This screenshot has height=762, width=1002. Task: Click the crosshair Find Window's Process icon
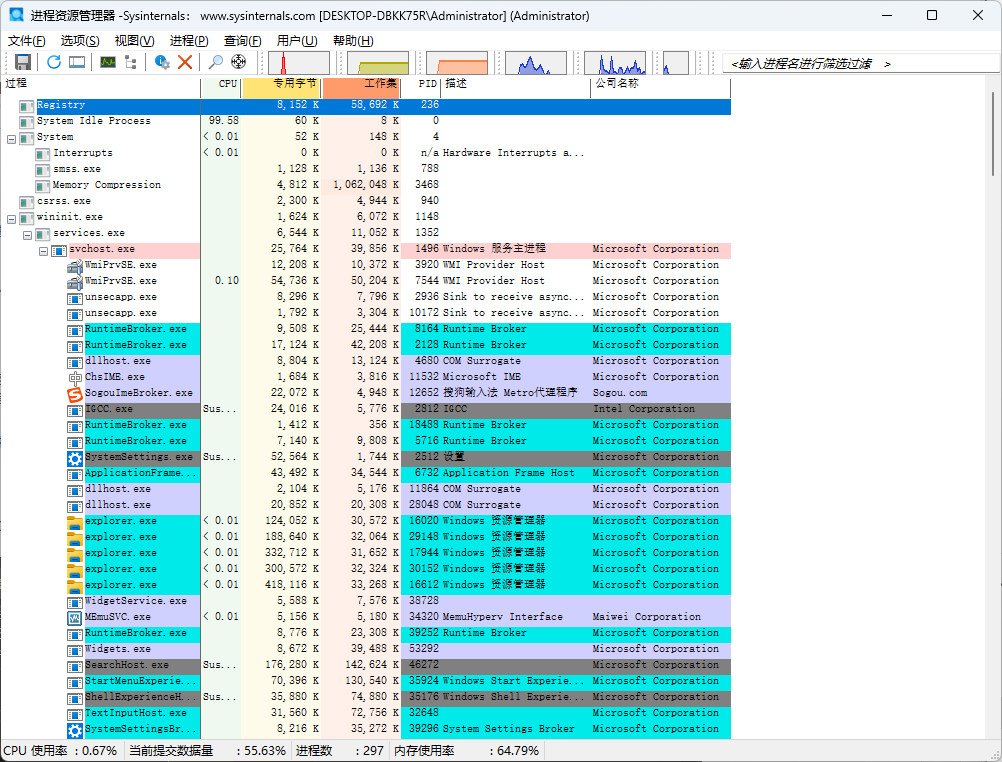tap(238, 62)
